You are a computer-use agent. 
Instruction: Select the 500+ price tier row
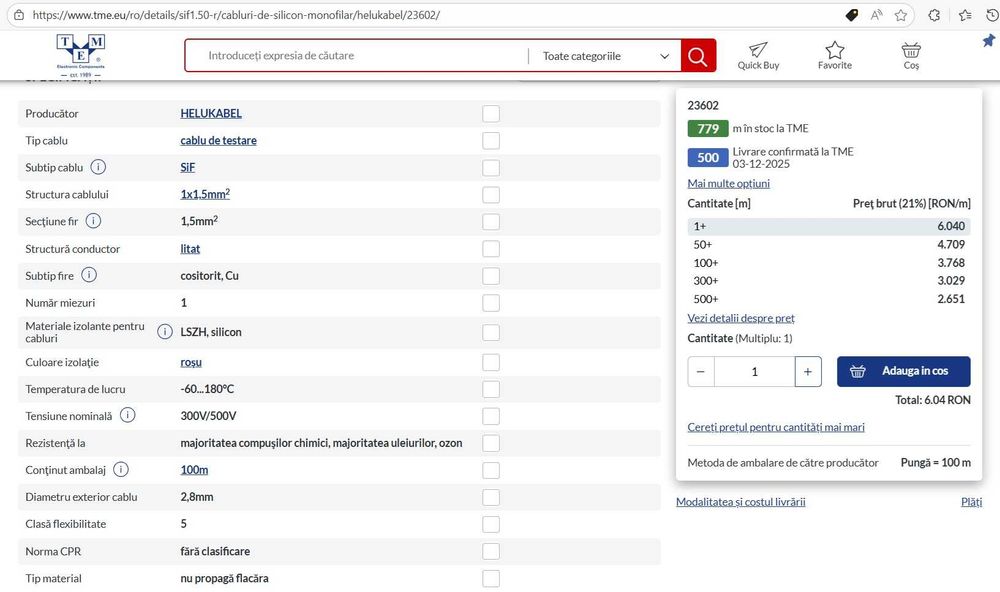tap(829, 299)
